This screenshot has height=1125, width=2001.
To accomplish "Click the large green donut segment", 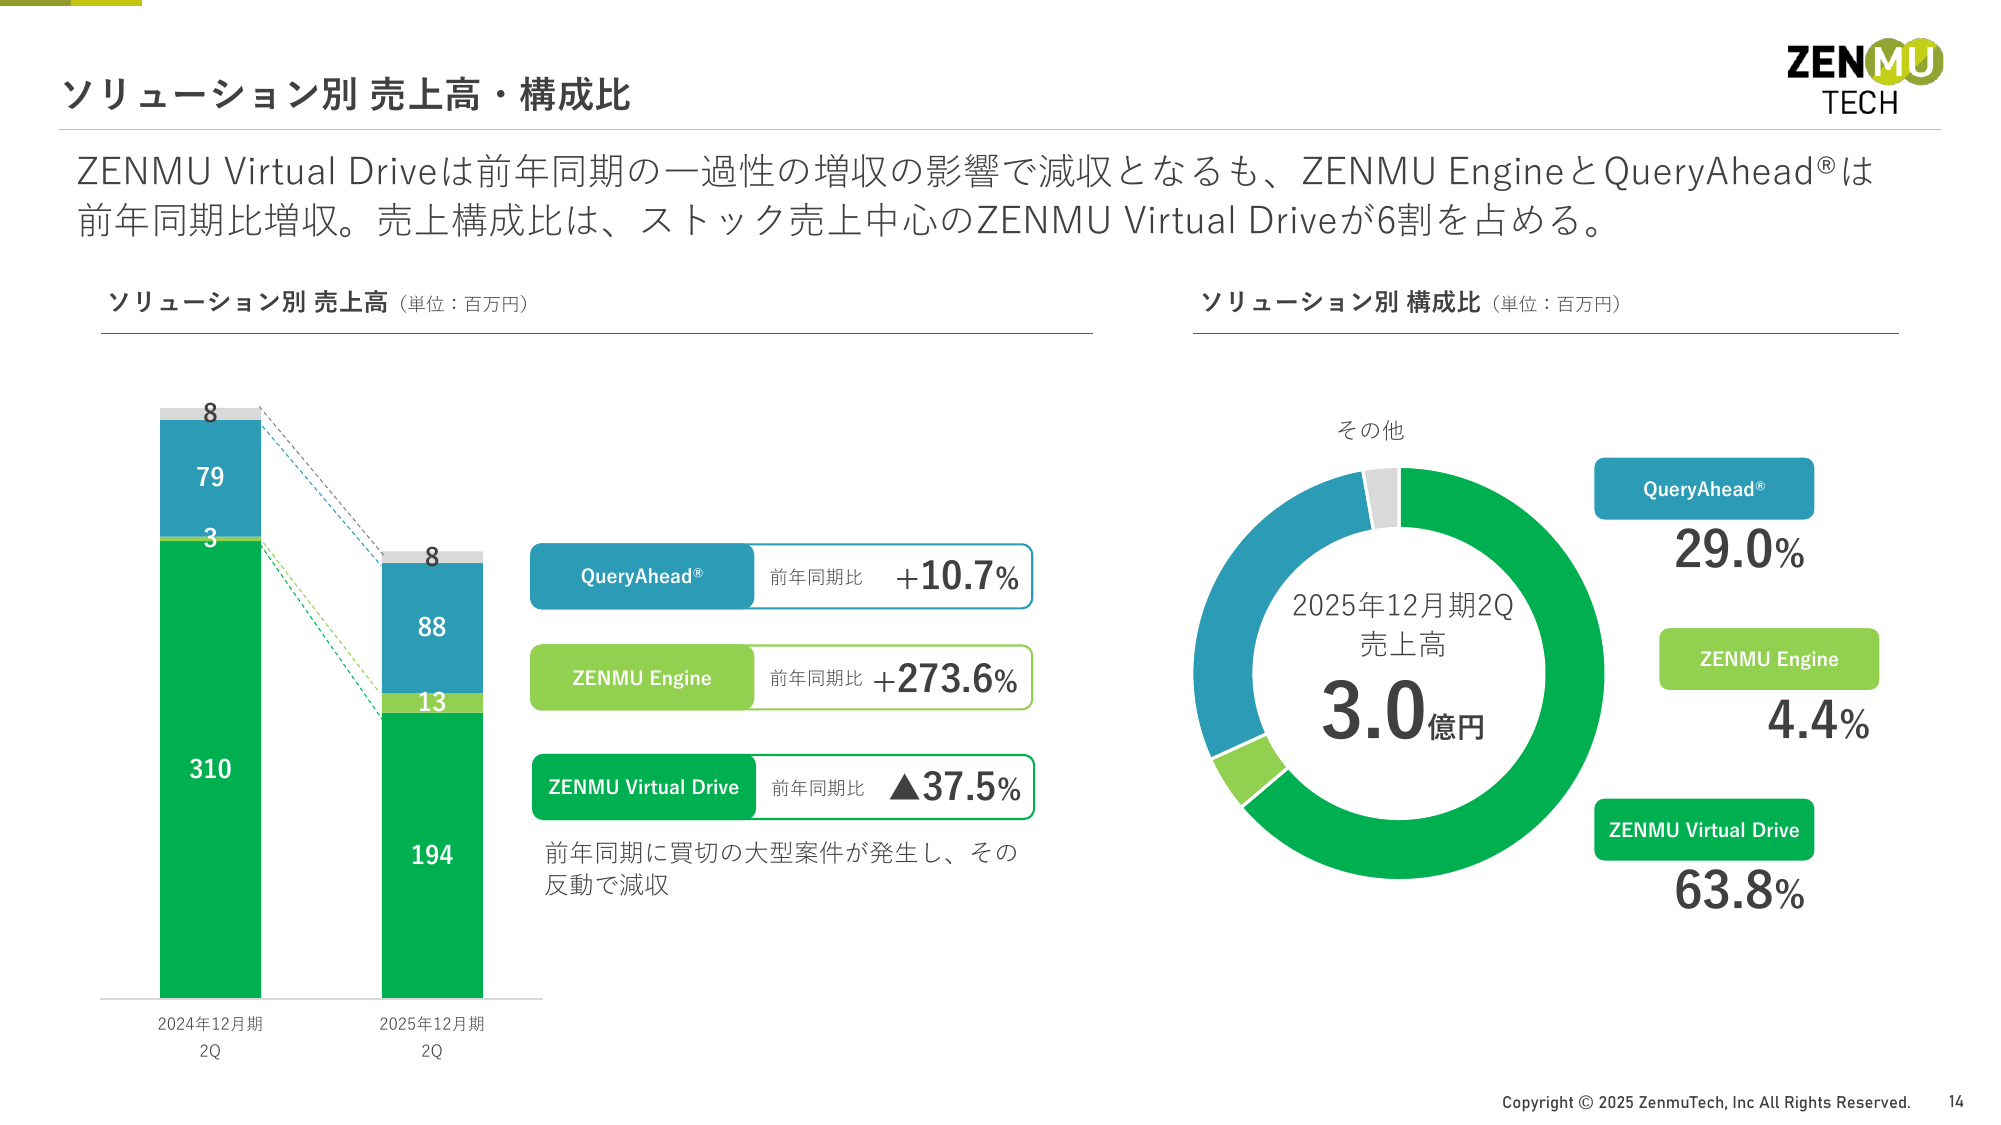I will (x=1575, y=675).
